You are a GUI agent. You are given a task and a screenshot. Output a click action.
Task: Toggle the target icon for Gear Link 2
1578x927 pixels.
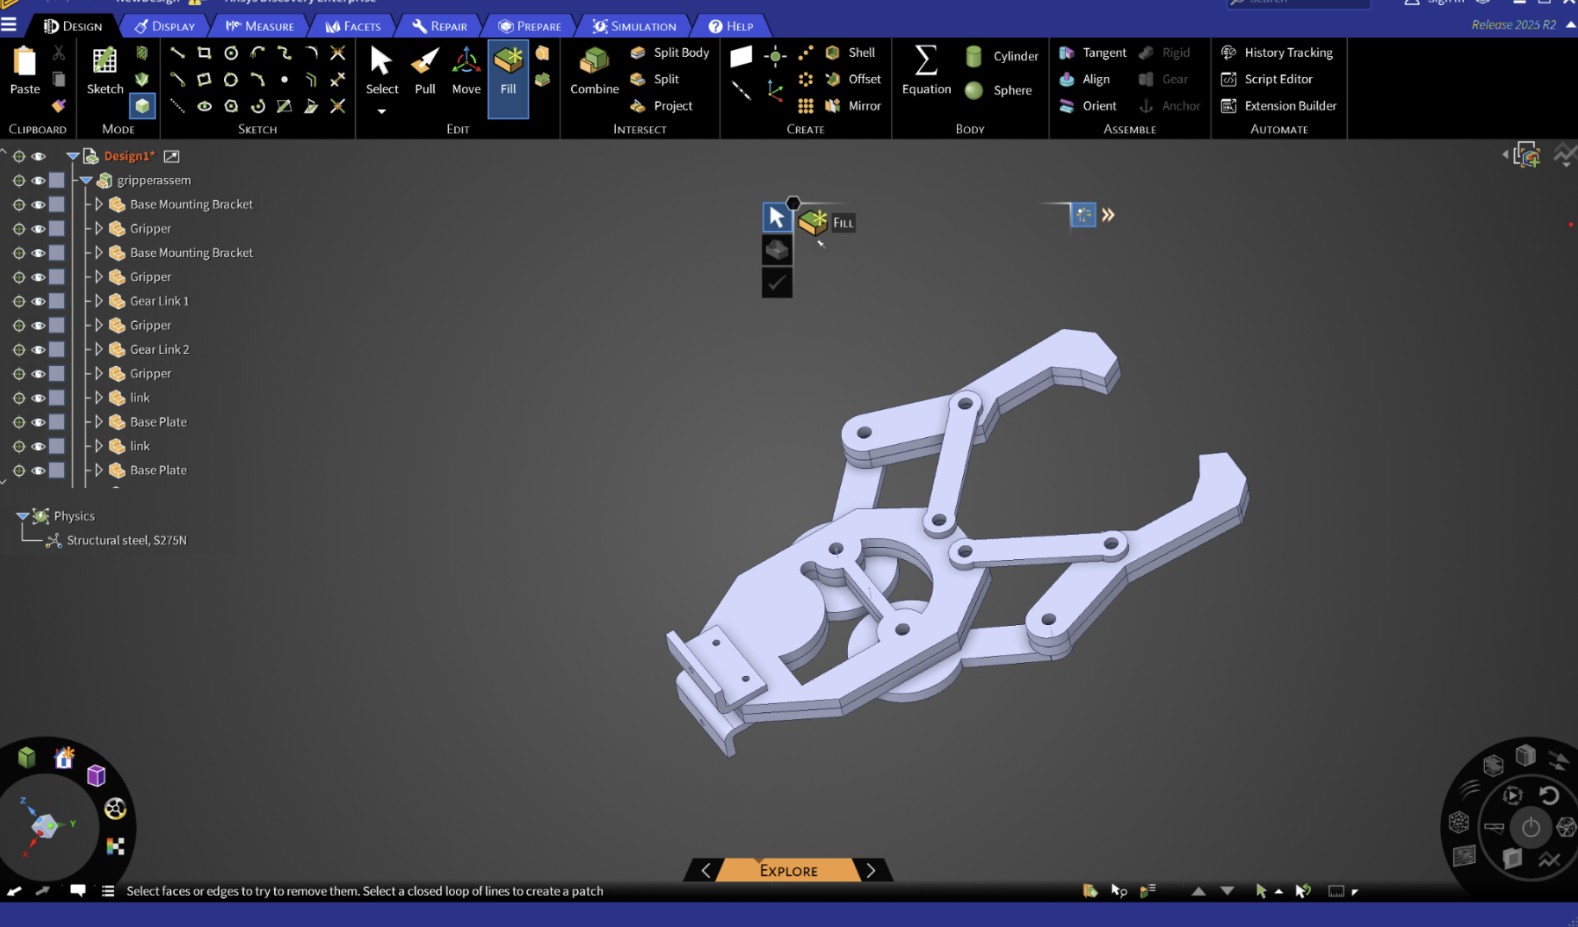(x=18, y=349)
